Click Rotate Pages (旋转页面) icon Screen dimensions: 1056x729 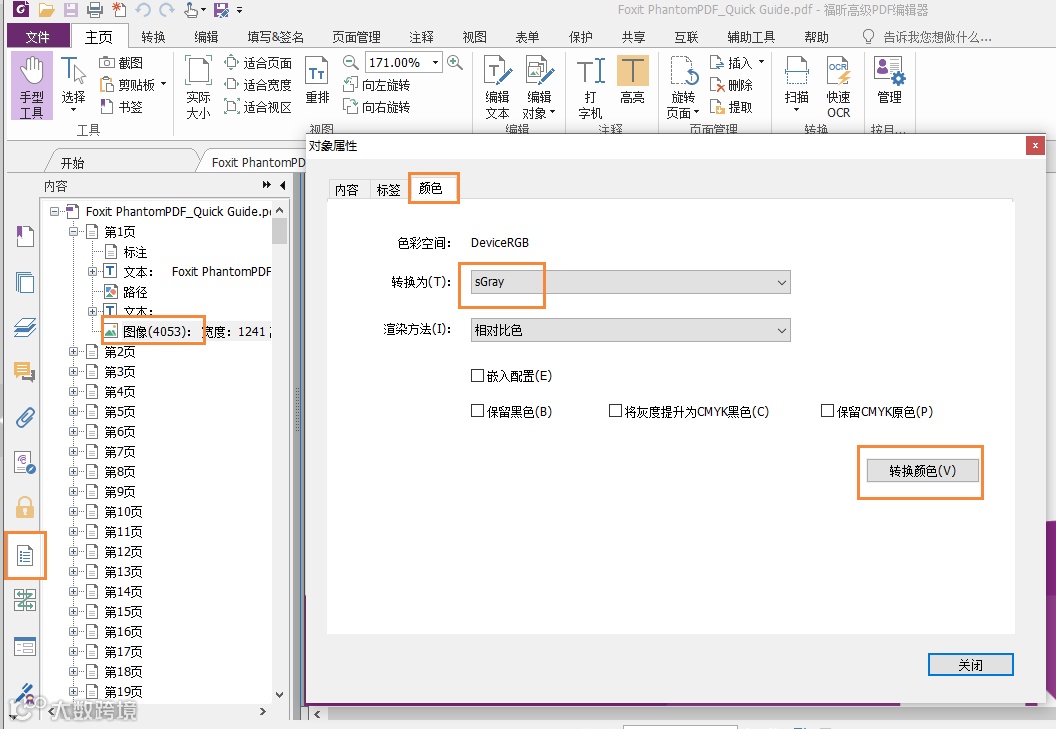pyautogui.click(x=683, y=88)
